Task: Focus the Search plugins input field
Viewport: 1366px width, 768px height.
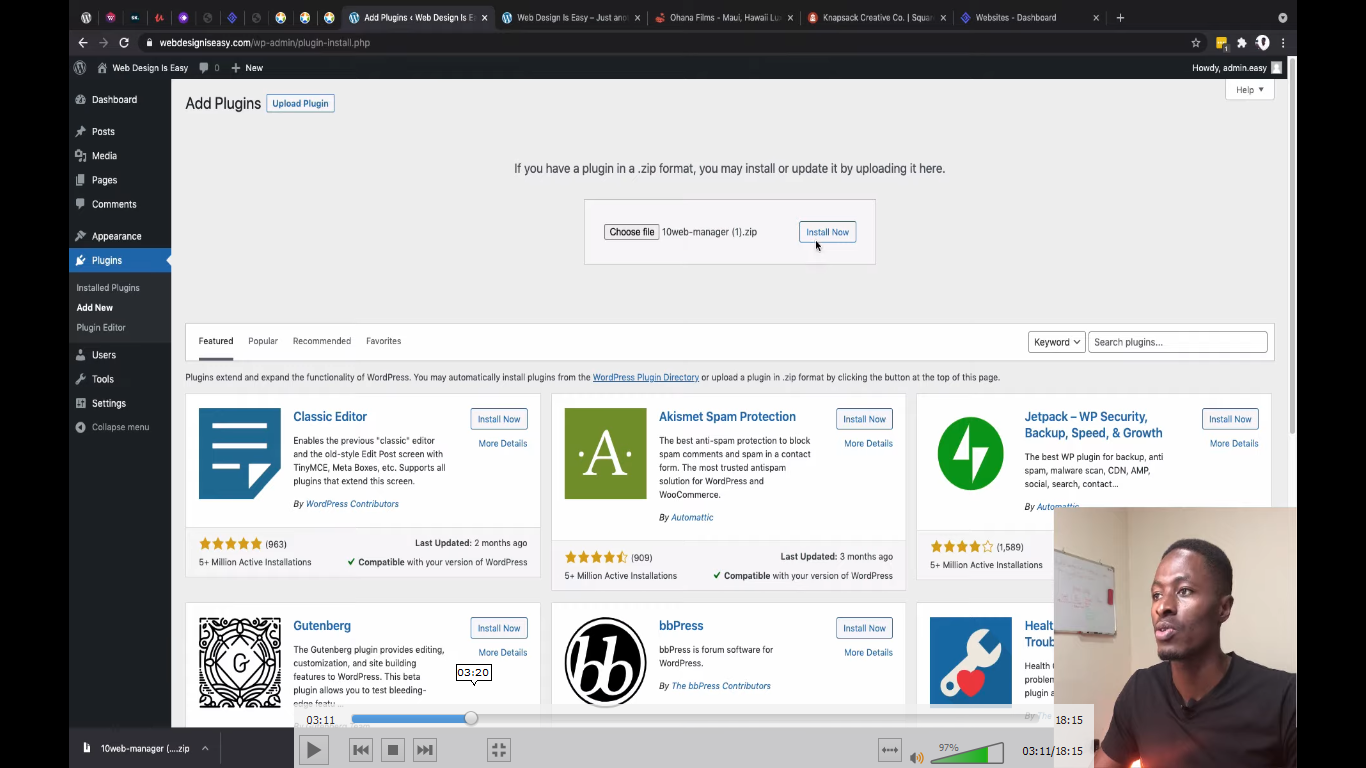Action: tap(1178, 342)
